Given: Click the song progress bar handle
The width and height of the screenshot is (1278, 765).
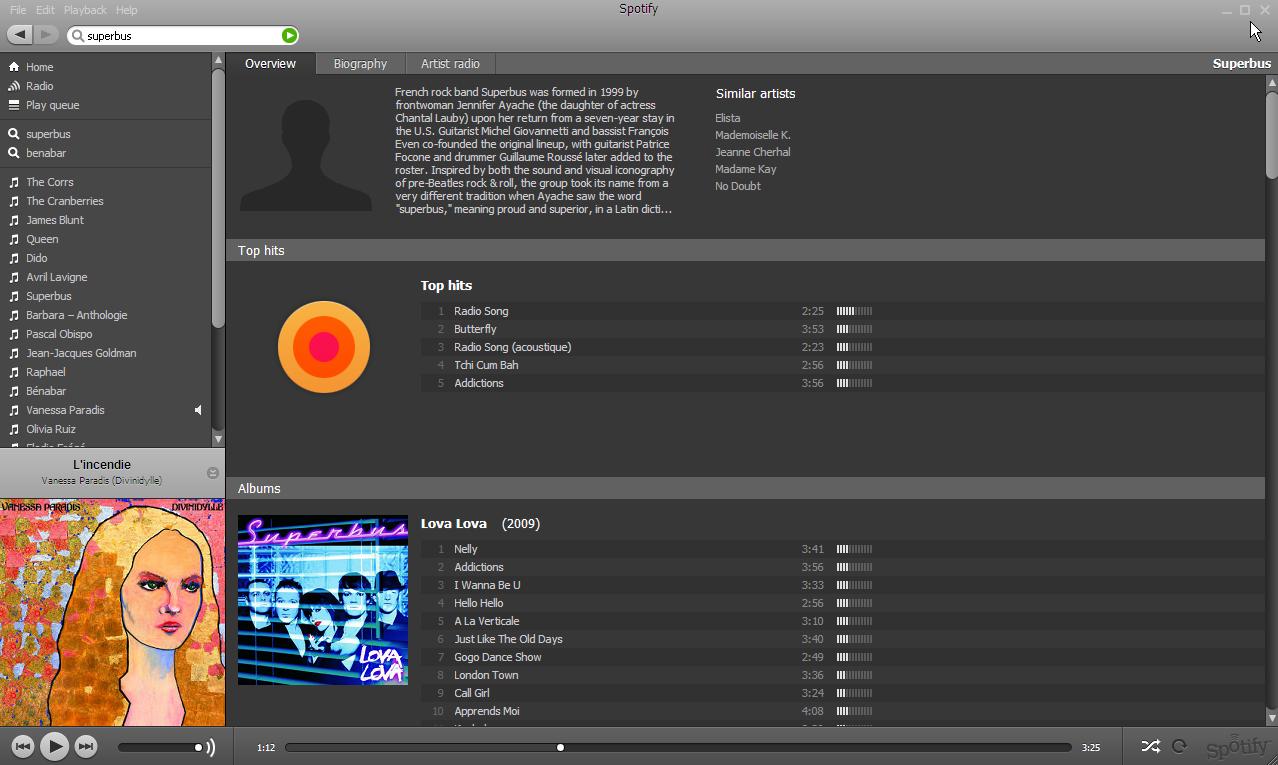Looking at the screenshot, I should (x=560, y=747).
